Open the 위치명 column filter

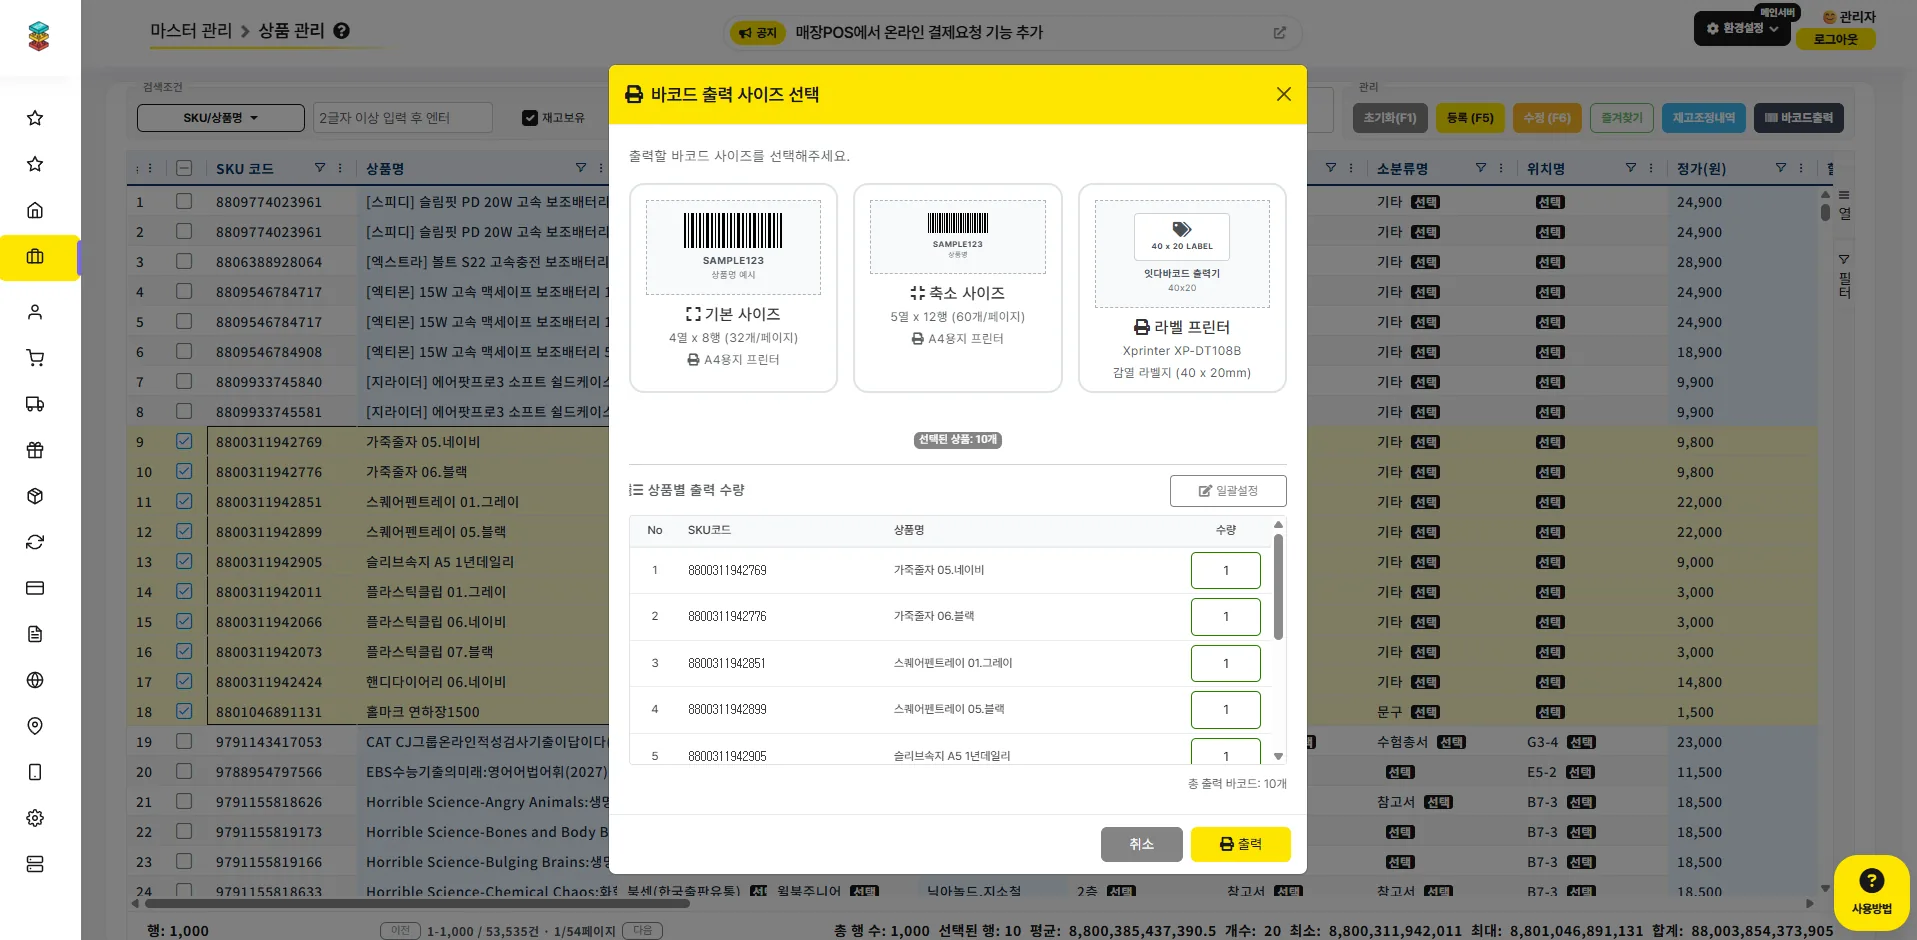click(x=1631, y=168)
